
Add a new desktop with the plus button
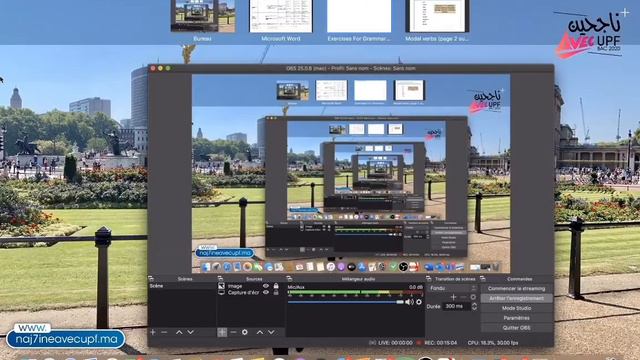[625, 13]
